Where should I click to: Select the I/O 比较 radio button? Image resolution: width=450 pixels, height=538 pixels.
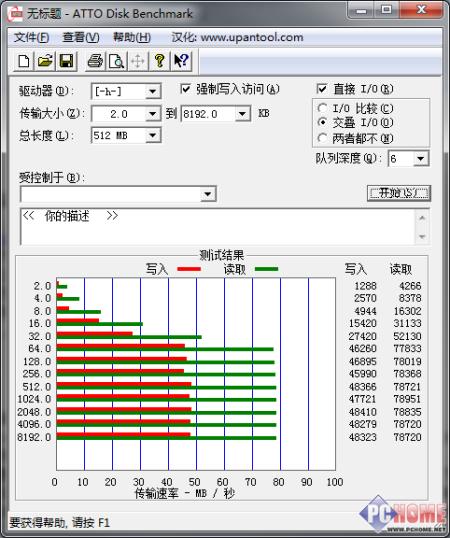tap(322, 108)
